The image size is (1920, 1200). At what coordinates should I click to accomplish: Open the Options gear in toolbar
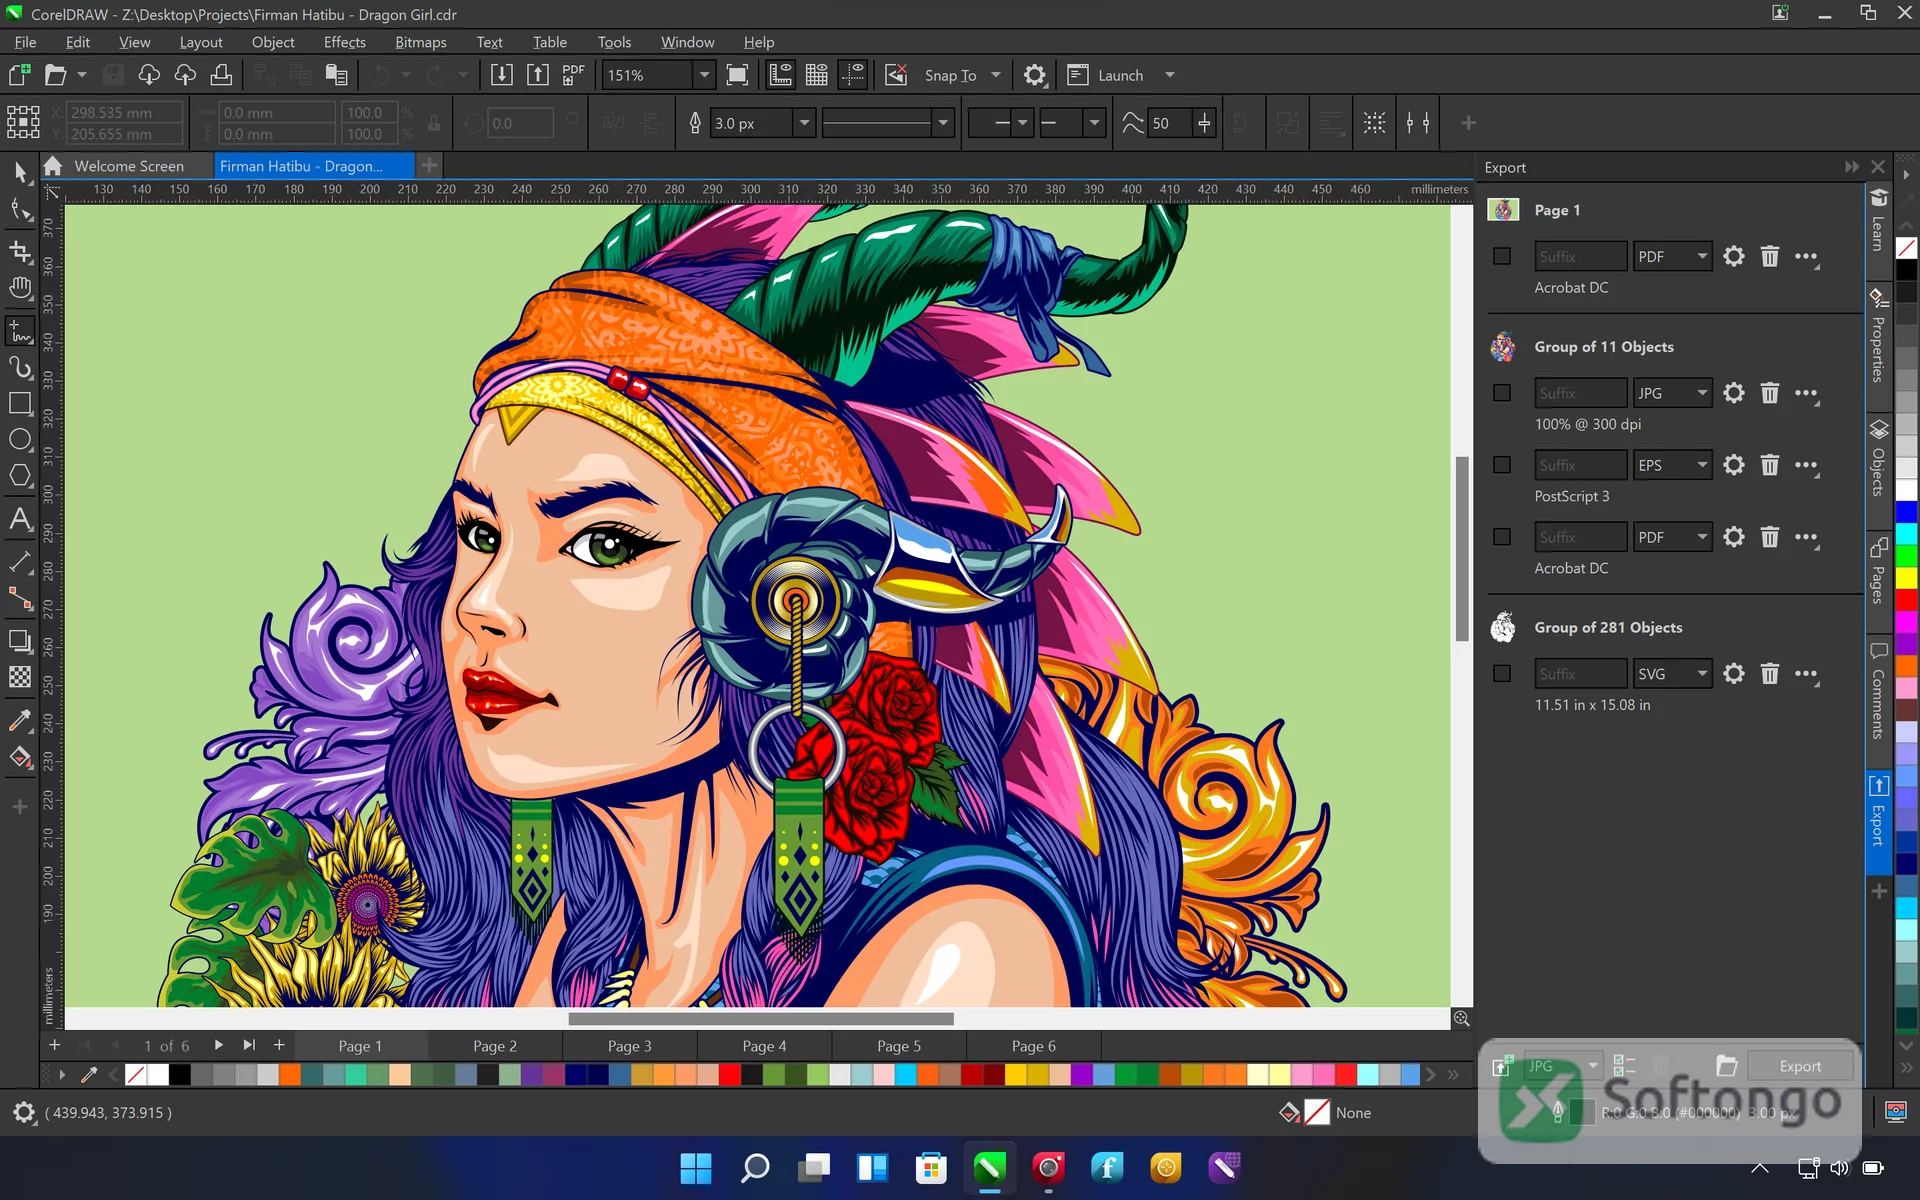pyautogui.click(x=1035, y=75)
